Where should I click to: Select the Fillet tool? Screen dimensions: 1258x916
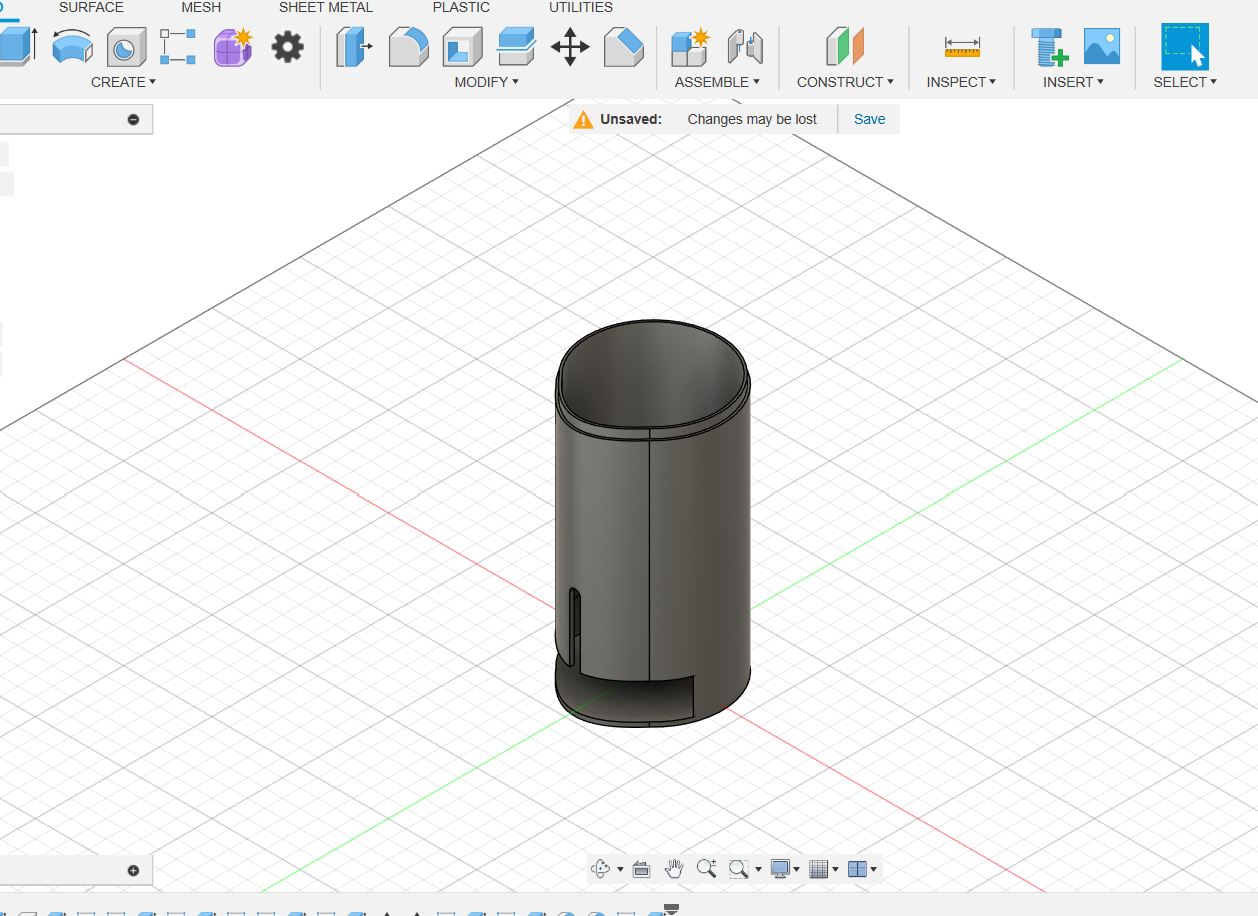(x=408, y=47)
